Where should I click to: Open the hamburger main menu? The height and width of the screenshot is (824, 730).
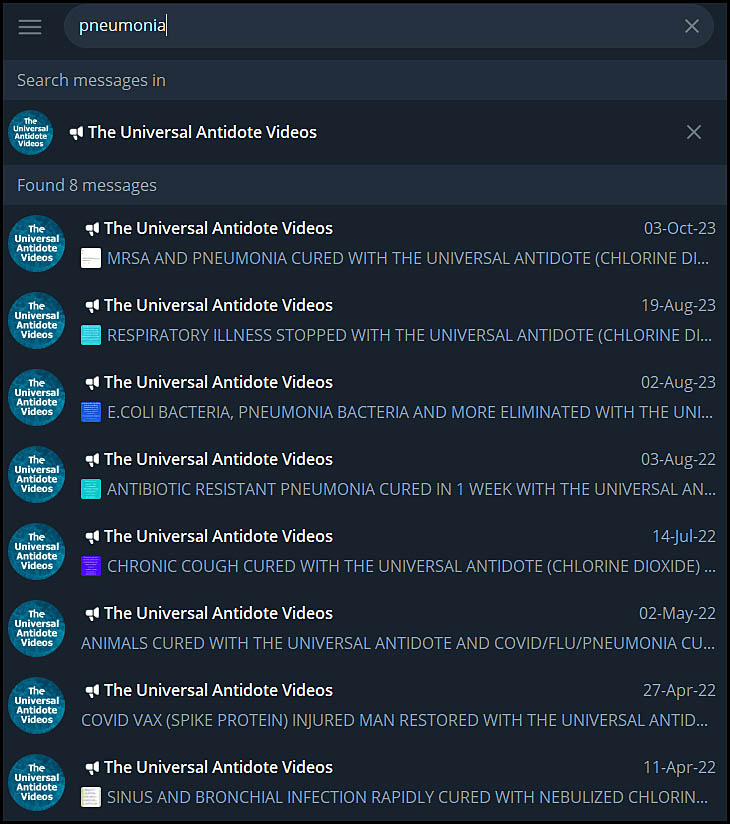pyautogui.click(x=30, y=26)
